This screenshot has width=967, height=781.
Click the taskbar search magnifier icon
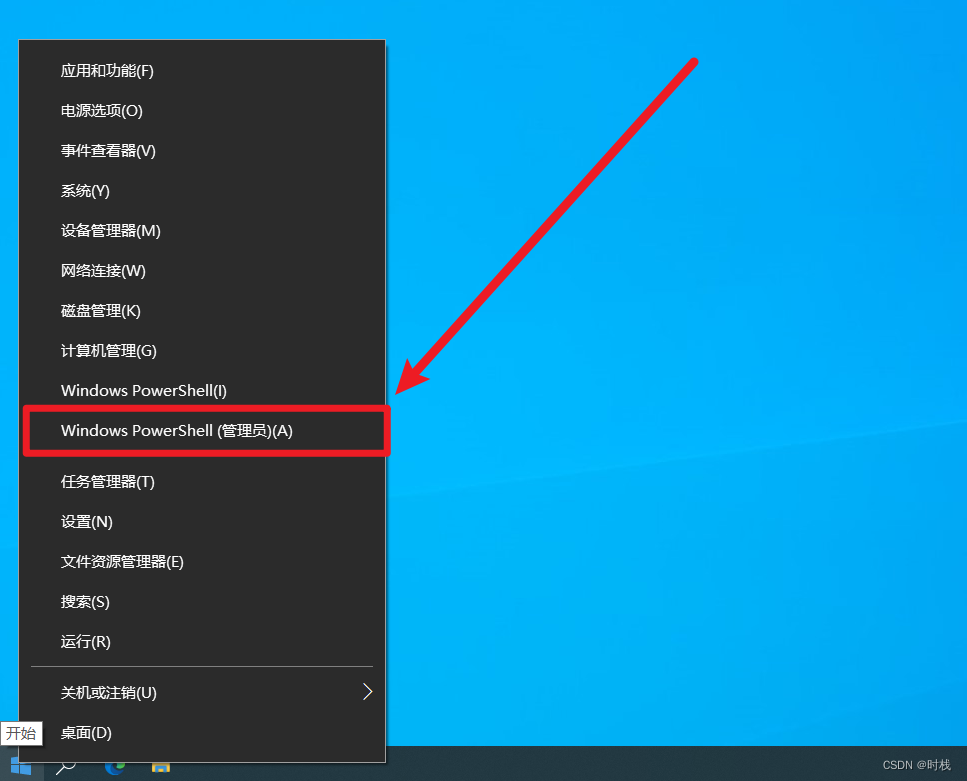pyautogui.click(x=65, y=767)
